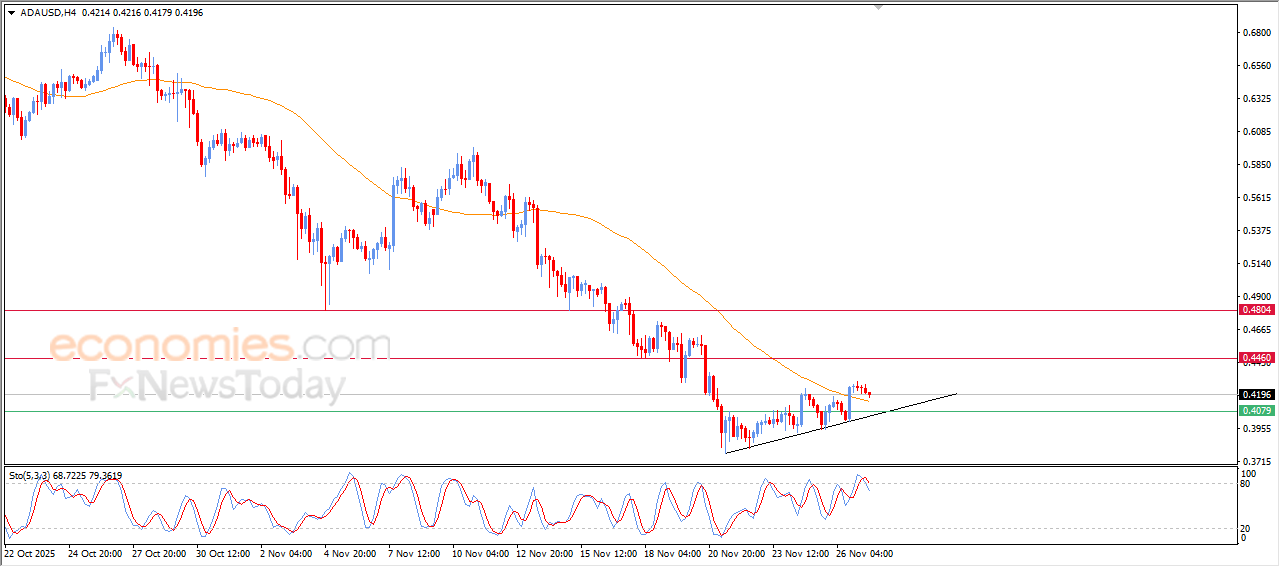This screenshot has height=567, width=1280.
Task: Click the red 0.4460 price tag
Action: pyautogui.click(x=1256, y=357)
